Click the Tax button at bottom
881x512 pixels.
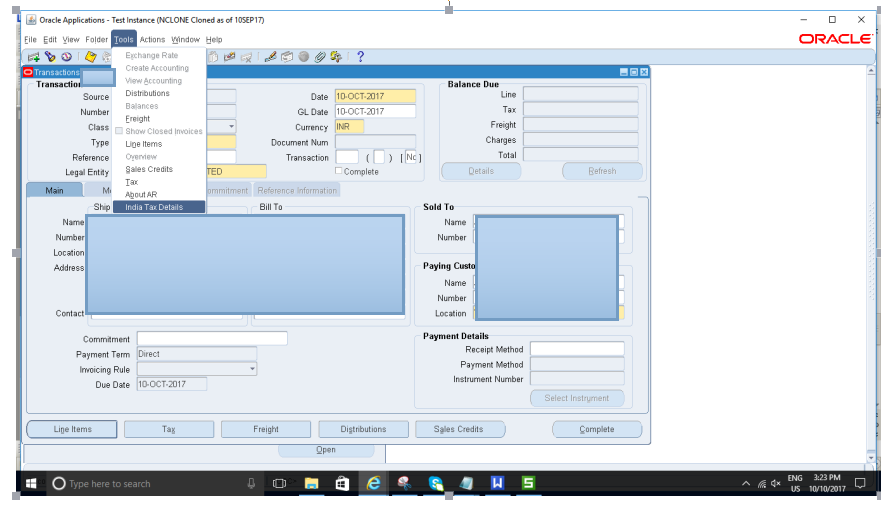[169, 429]
